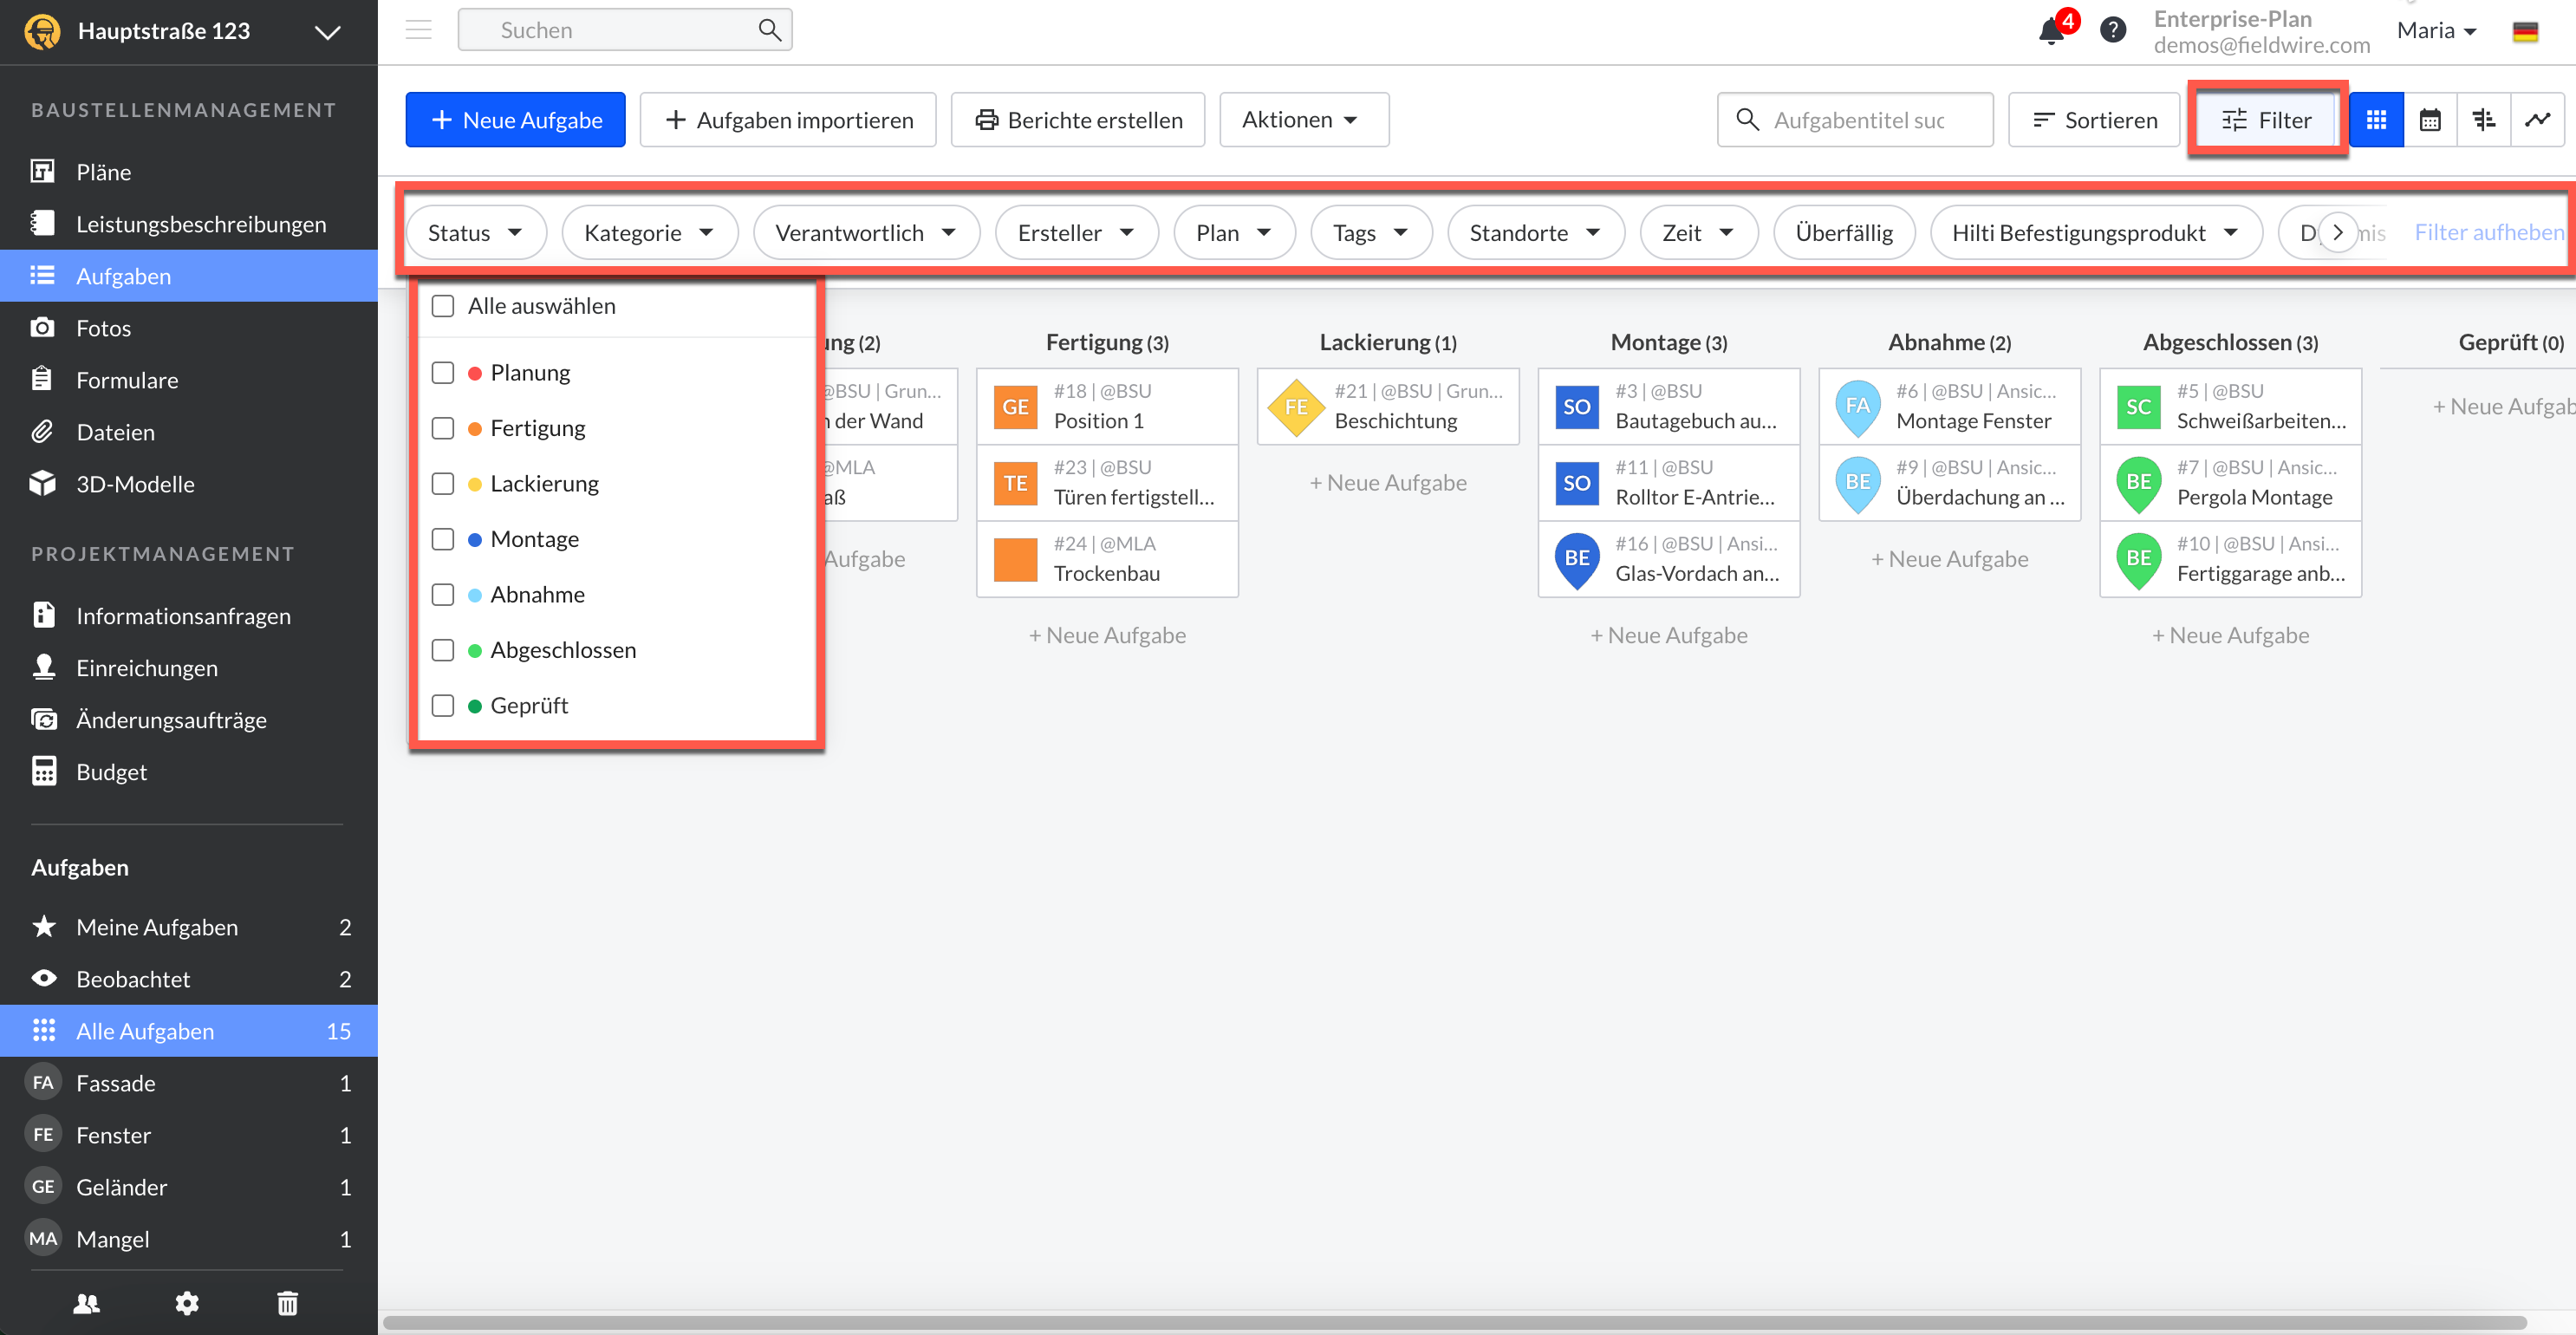Click the Neue Aufgabe blue button
The height and width of the screenshot is (1335, 2576).
point(515,120)
